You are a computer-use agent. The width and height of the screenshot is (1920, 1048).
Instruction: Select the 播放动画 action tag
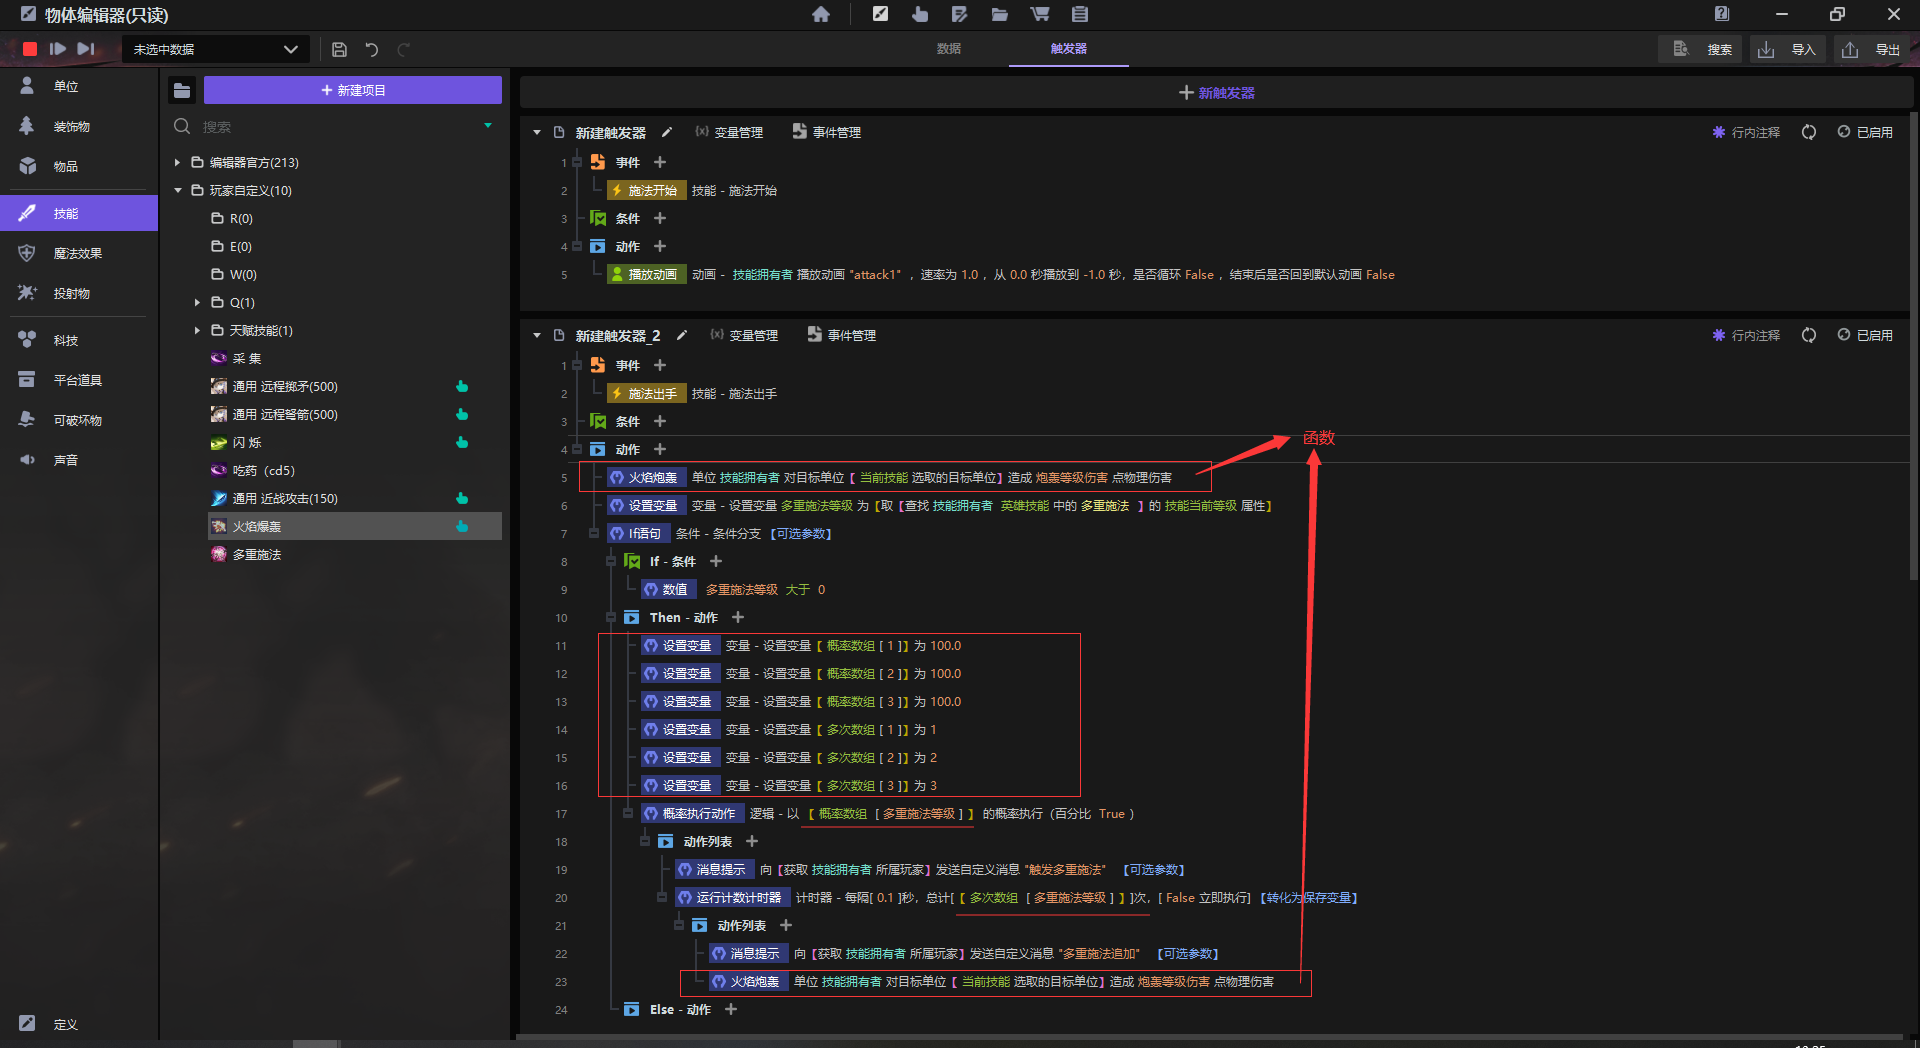pos(646,274)
